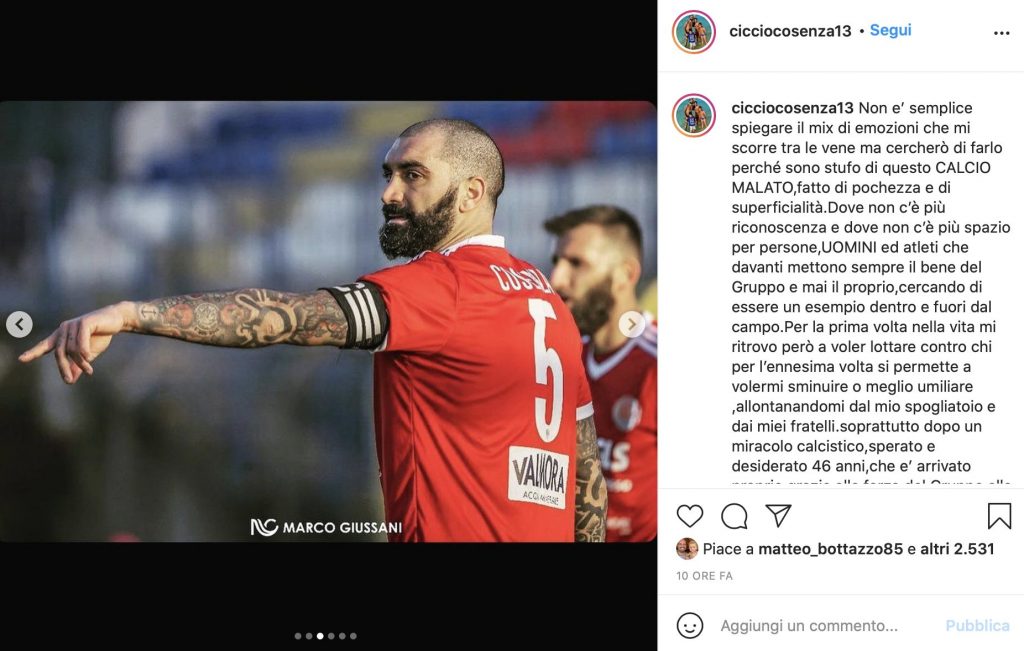Select the last carousel dot indicator
Viewport: 1024px width, 651px height.
click(353, 636)
